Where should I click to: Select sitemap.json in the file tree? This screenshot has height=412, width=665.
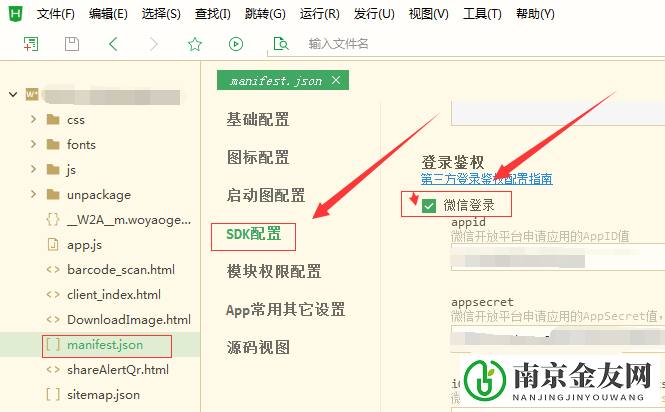(103, 395)
